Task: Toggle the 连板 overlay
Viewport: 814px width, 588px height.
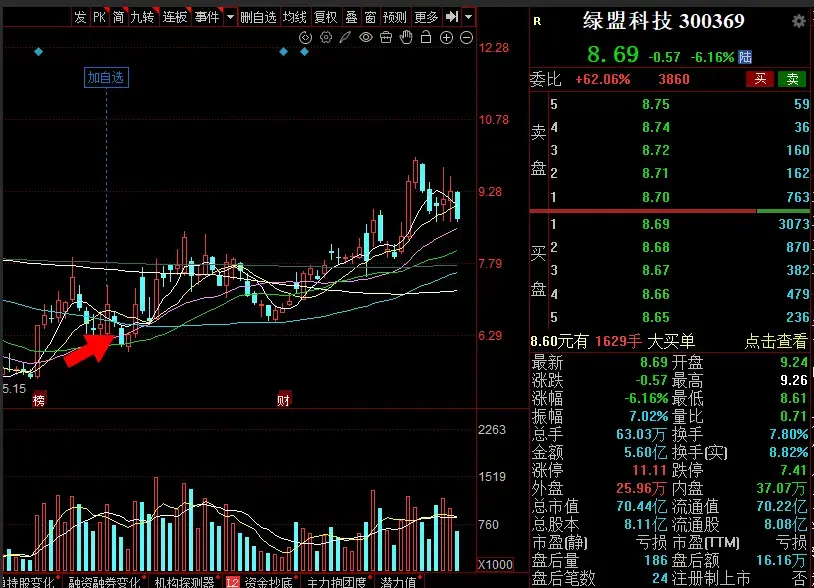Action: click(175, 17)
